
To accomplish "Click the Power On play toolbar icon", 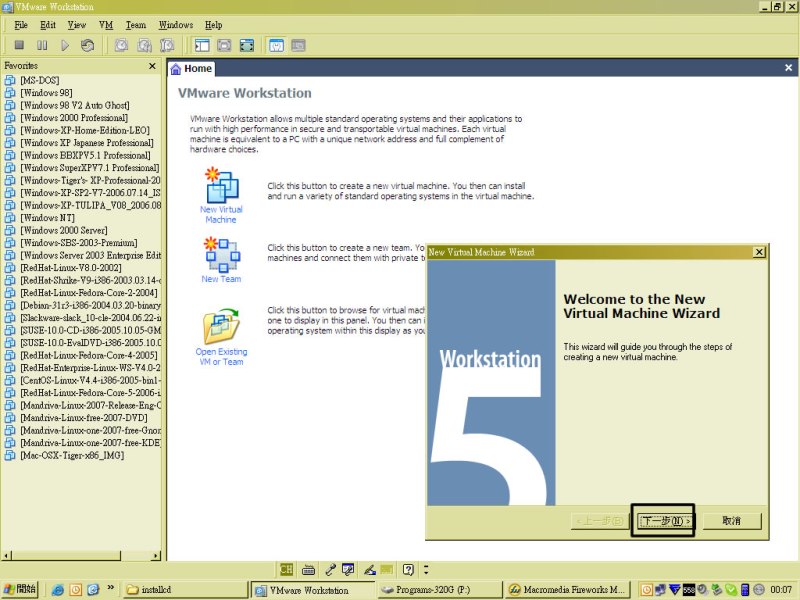I will click(x=65, y=45).
